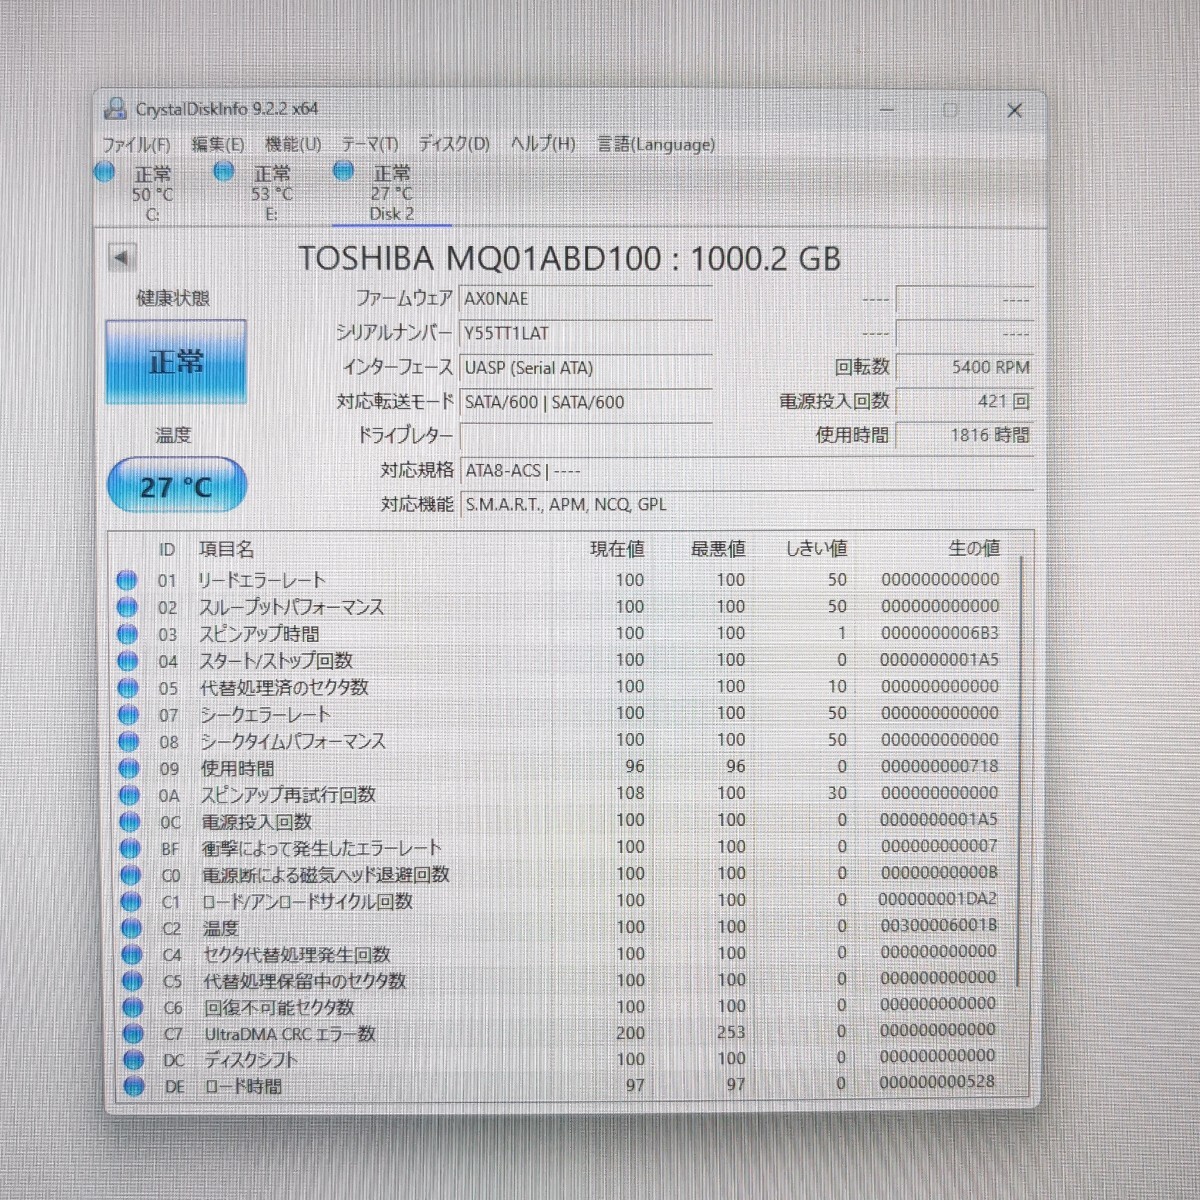Click status circle for attribute C1 ロード/アンロードサイクル回数
This screenshot has height=1200, width=1200.
click(131, 902)
